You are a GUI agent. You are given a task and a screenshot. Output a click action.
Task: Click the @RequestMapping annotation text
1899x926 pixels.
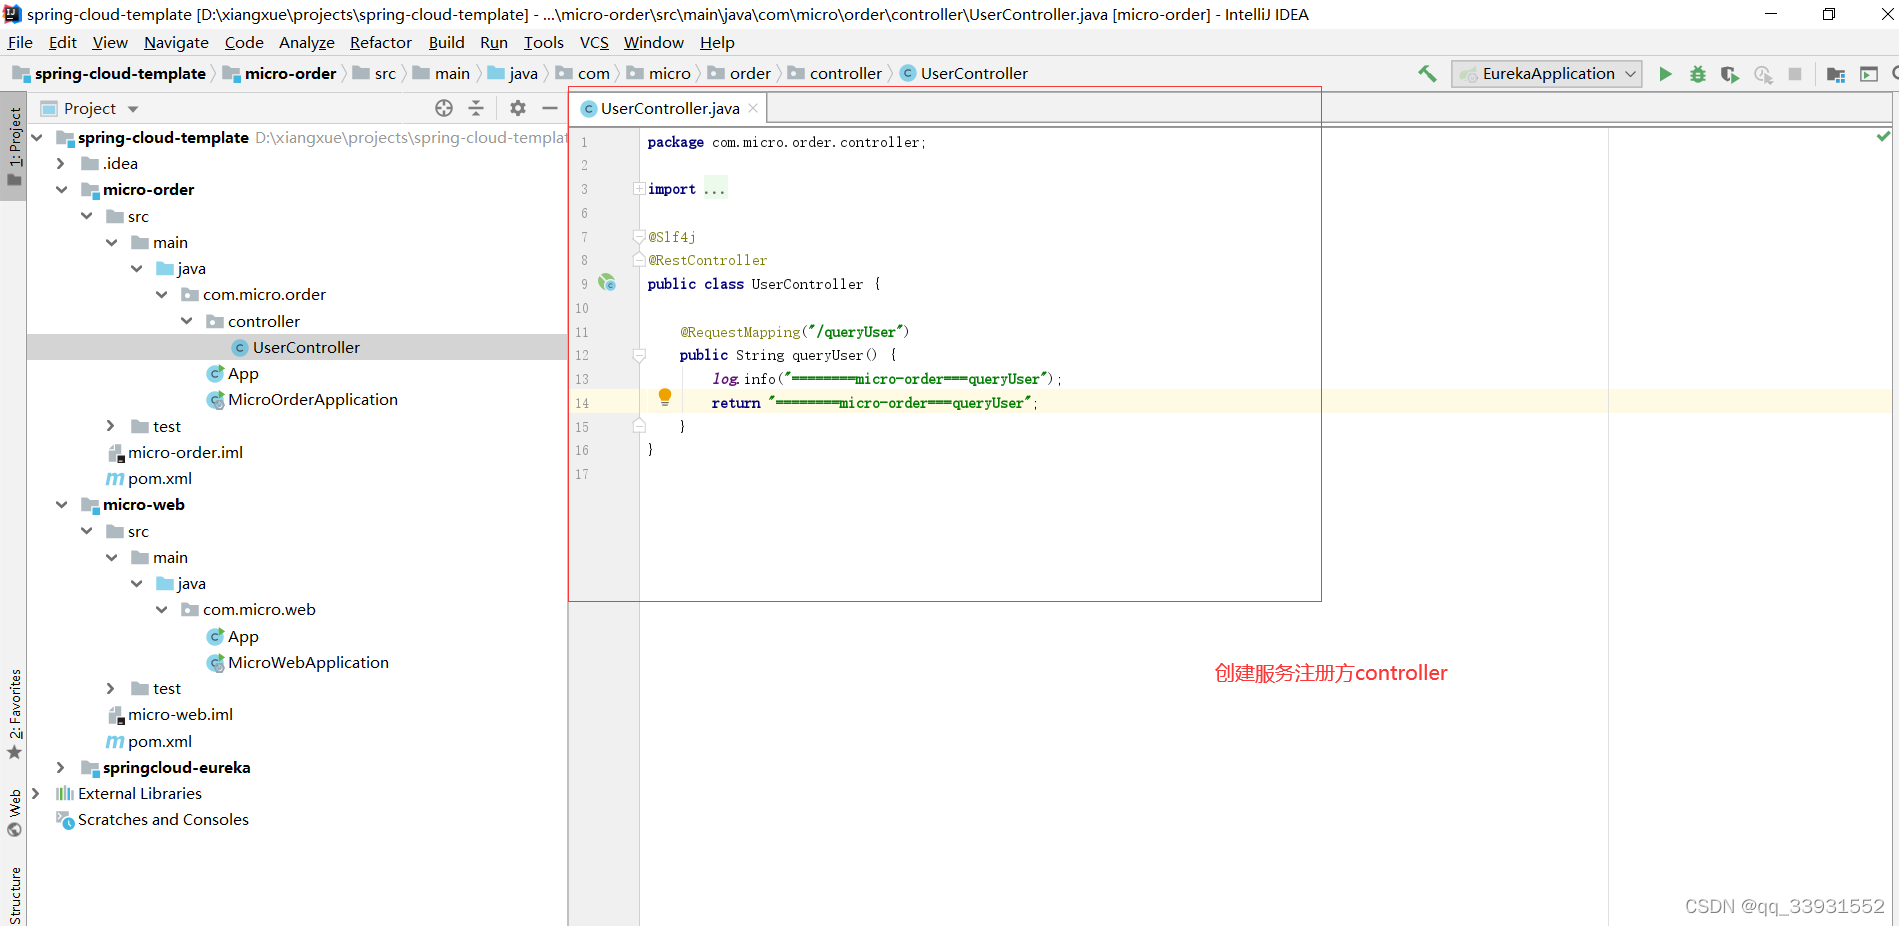pyautogui.click(x=740, y=332)
